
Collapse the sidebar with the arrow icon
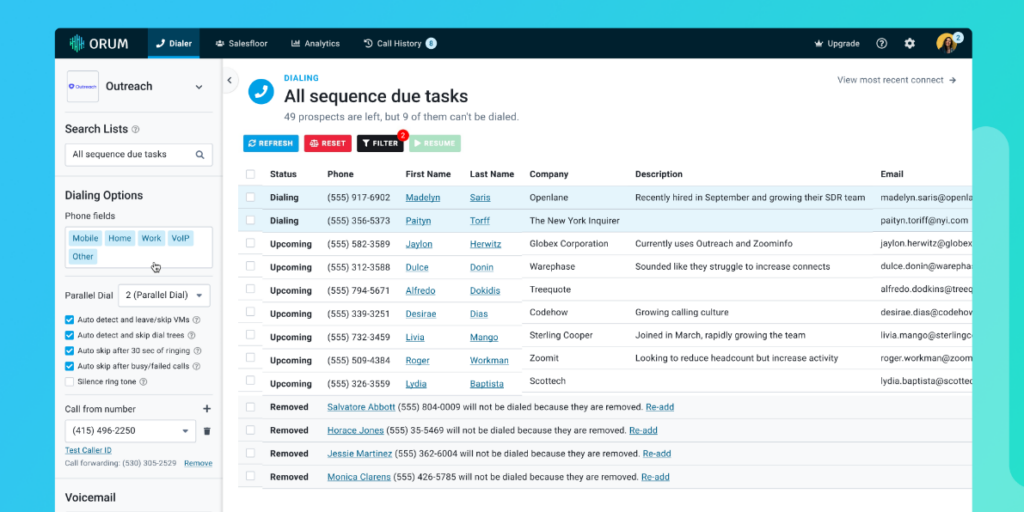229,80
